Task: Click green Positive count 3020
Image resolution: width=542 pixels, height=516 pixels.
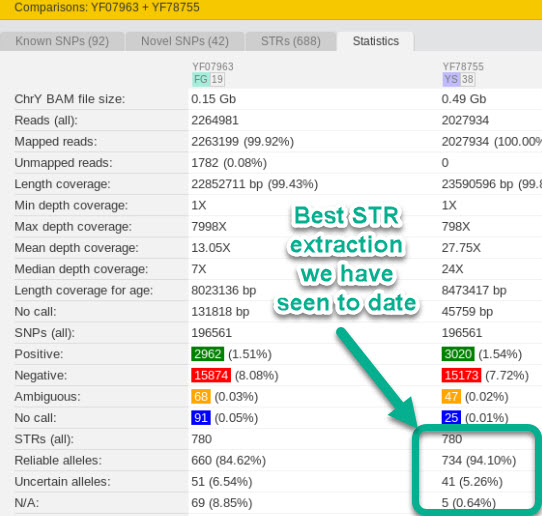Action: pyautogui.click(x=458, y=354)
